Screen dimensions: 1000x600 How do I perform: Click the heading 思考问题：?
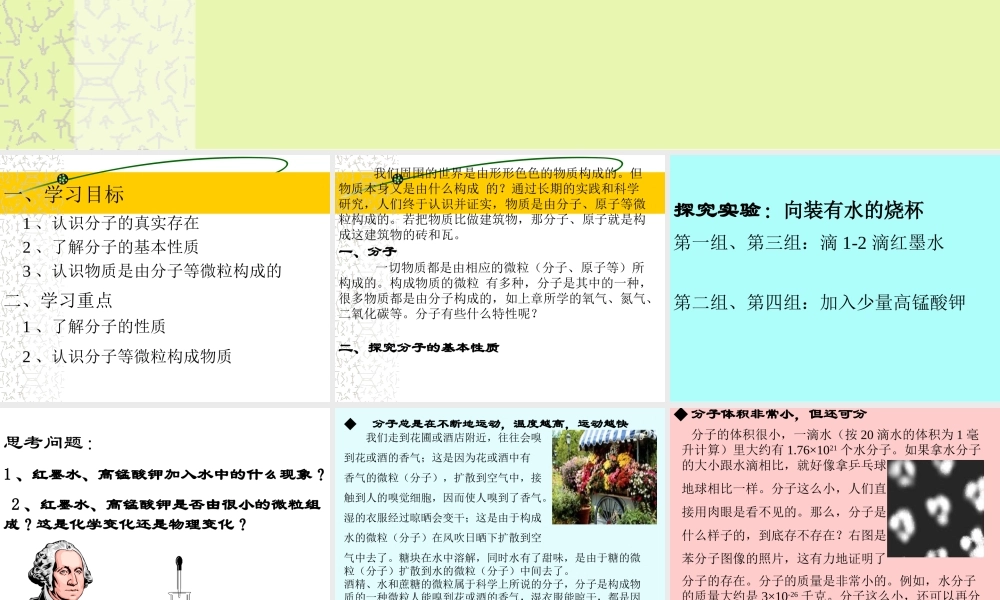click(48, 442)
